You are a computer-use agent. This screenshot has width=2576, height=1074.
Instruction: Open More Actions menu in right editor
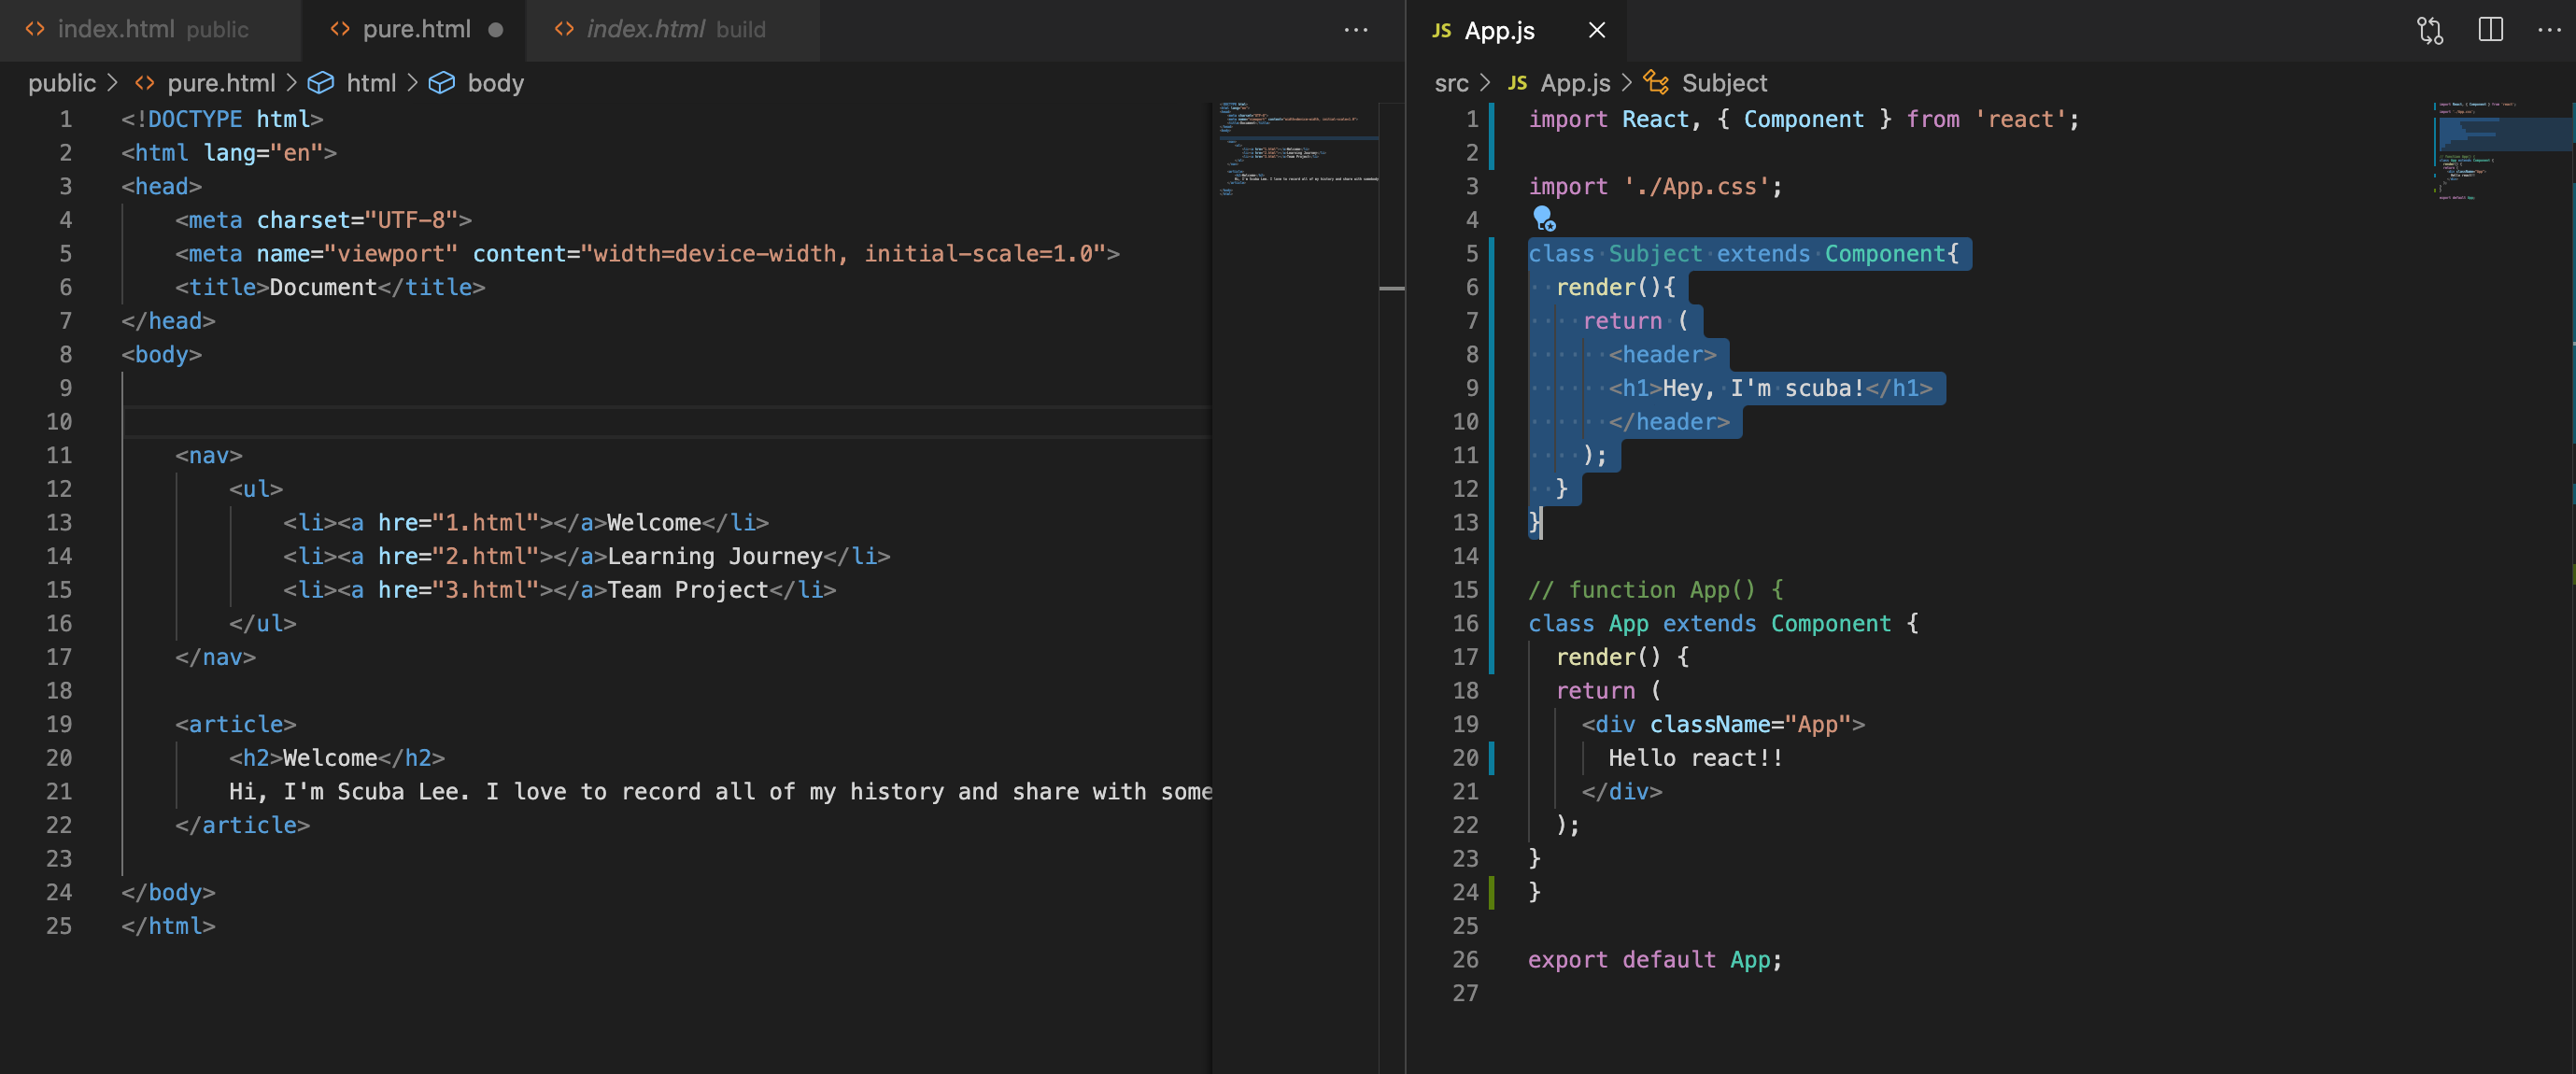(x=2549, y=30)
